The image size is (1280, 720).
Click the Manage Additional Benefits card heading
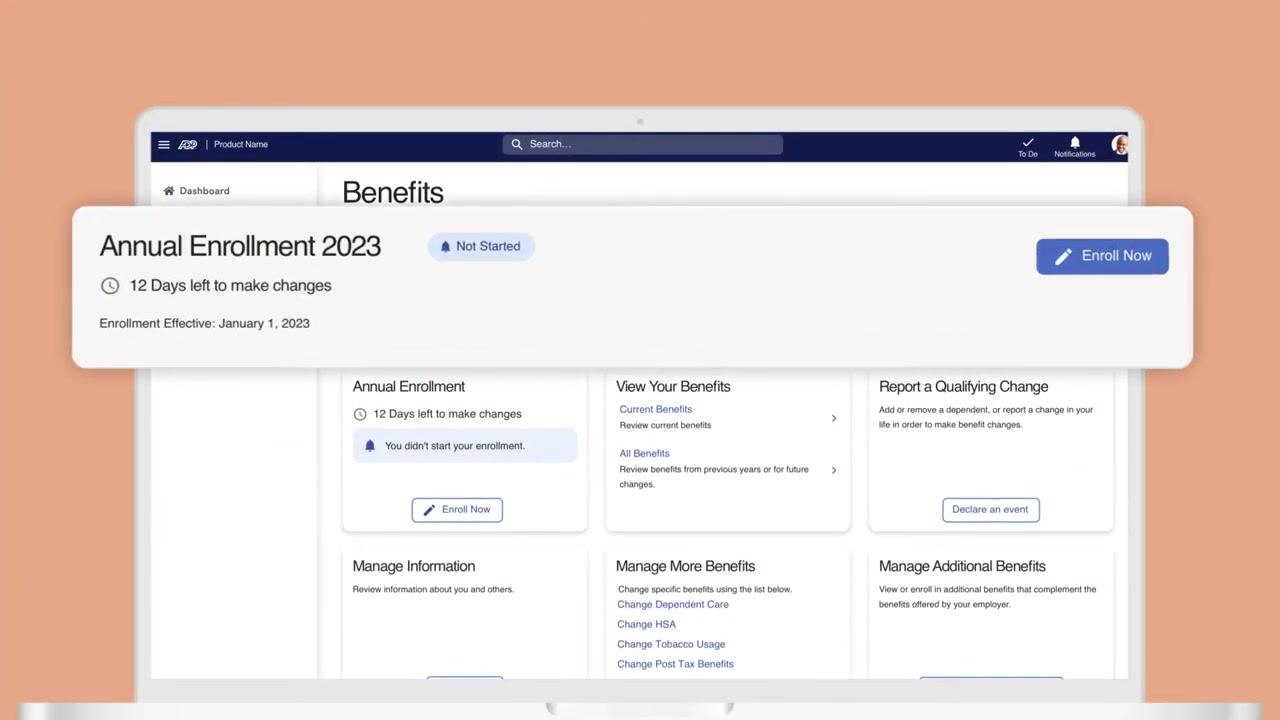(x=962, y=566)
